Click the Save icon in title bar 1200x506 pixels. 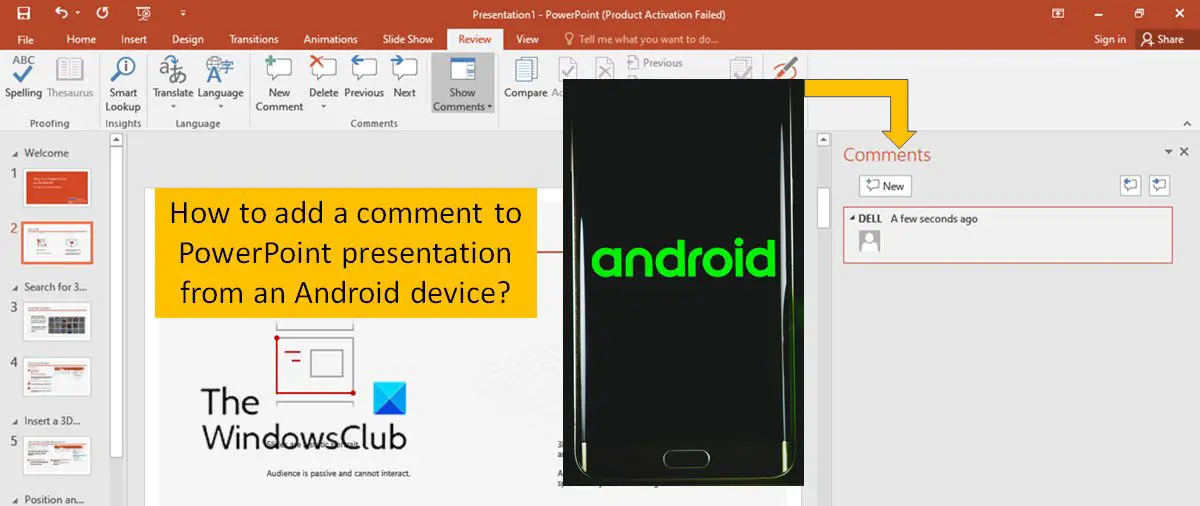click(x=23, y=14)
